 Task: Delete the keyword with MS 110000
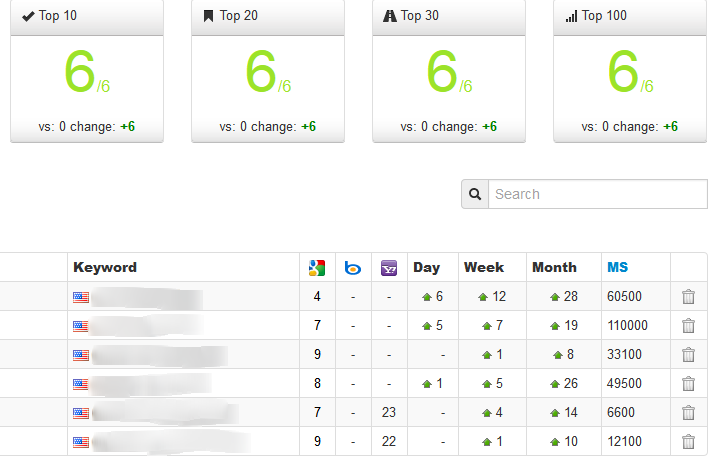coord(689,325)
